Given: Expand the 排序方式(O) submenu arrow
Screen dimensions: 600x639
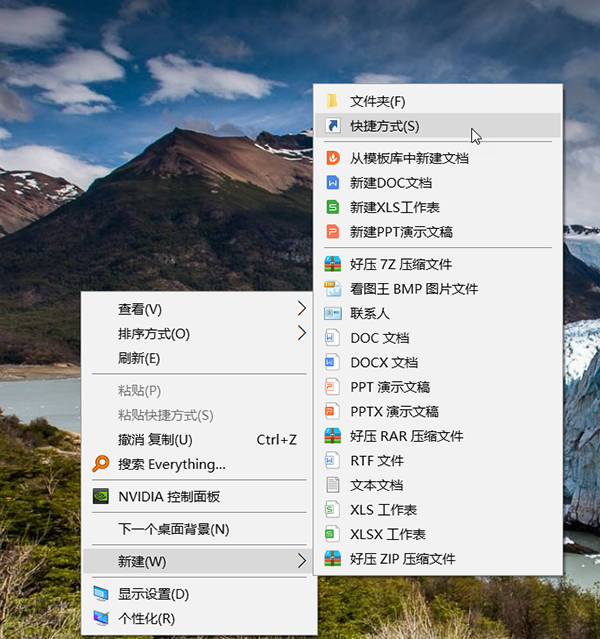Looking at the screenshot, I should (x=302, y=333).
